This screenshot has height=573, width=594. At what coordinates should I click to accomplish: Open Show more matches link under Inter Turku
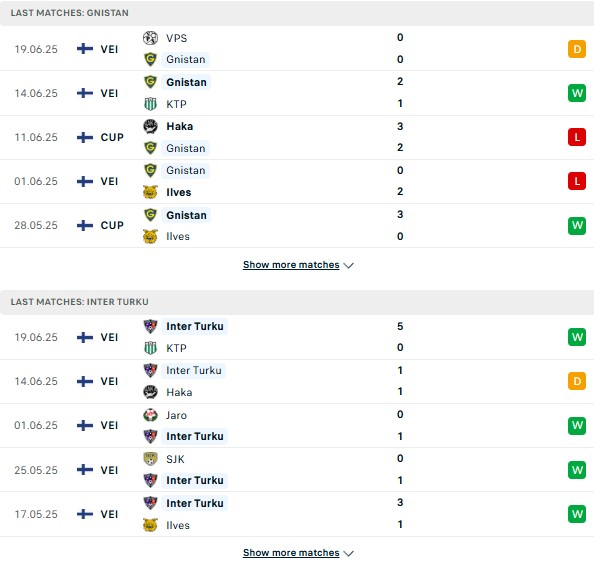point(291,553)
